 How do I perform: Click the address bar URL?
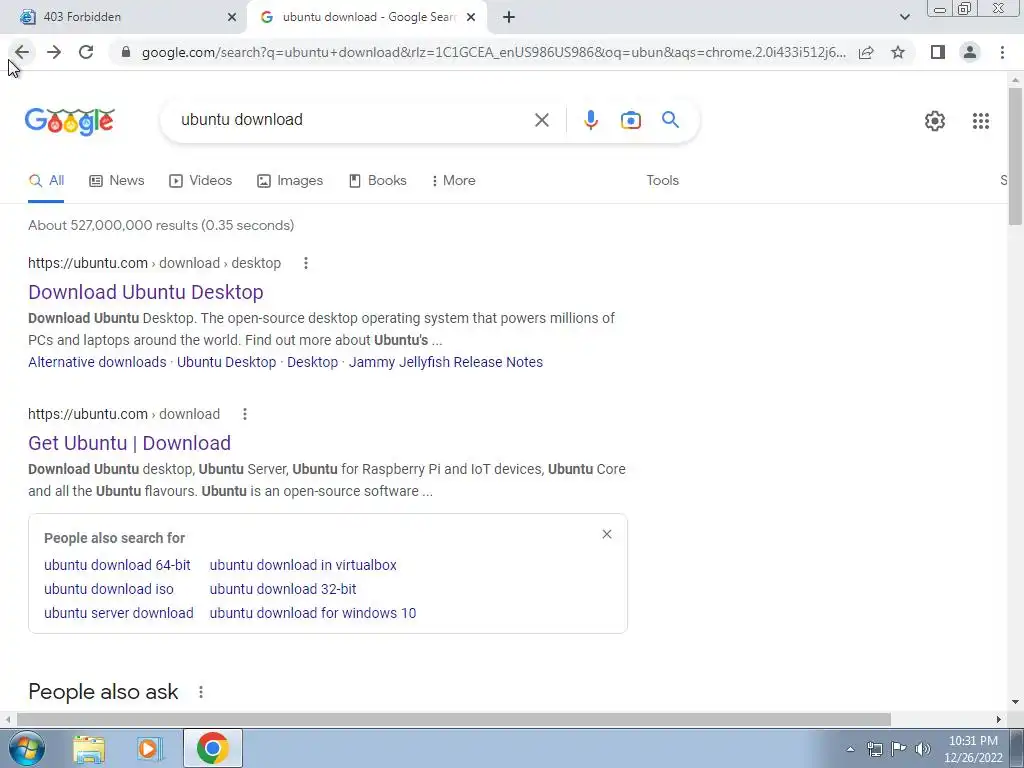pyautogui.click(x=493, y=52)
